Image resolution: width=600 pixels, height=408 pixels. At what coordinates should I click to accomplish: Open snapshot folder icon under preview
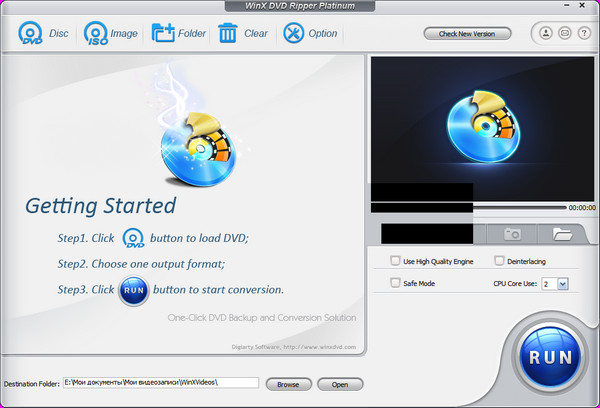click(x=562, y=234)
